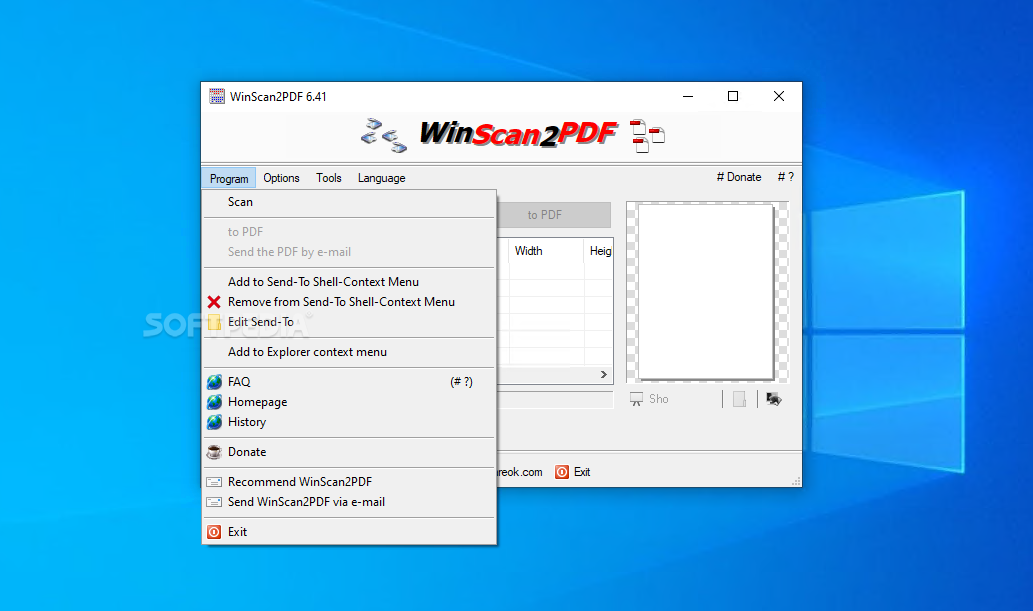Select Recommend WinScan2PDF
Screen dimensions: 1033x611
pyautogui.click(x=349, y=482)
